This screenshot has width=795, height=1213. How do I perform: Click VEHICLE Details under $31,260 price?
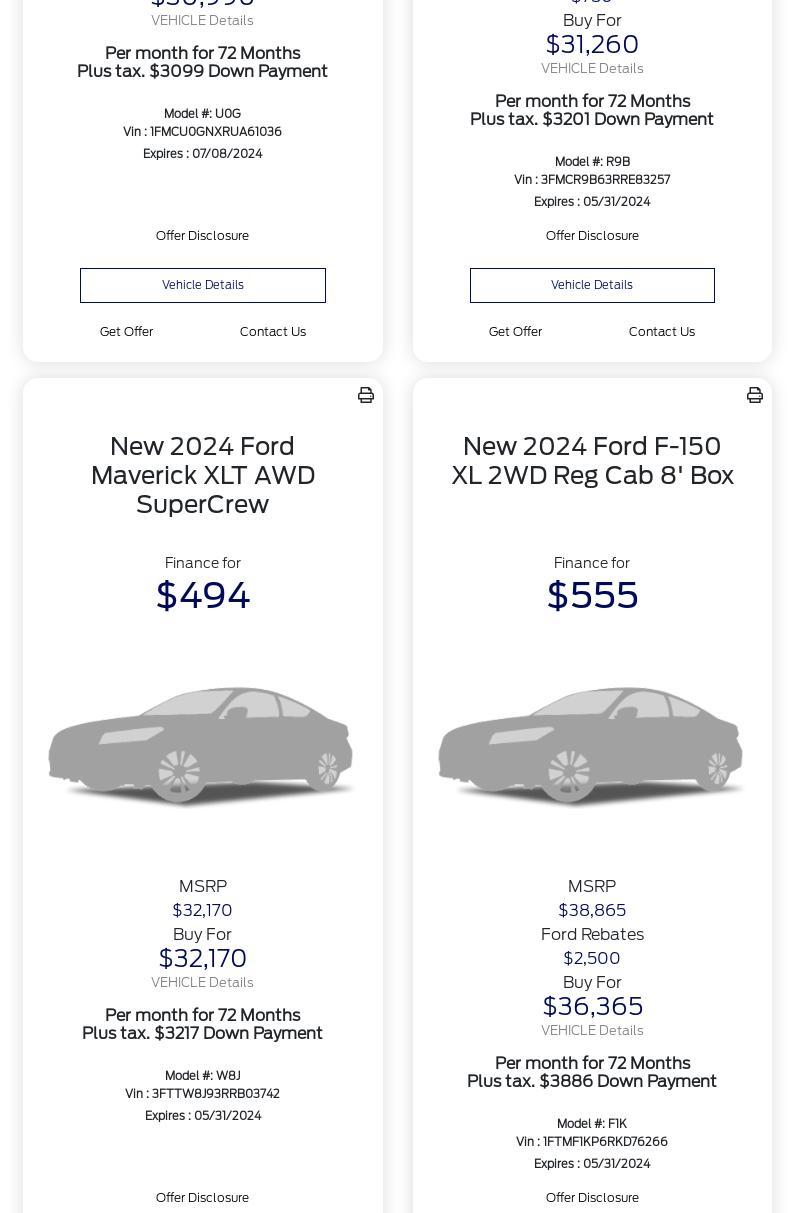(x=592, y=69)
